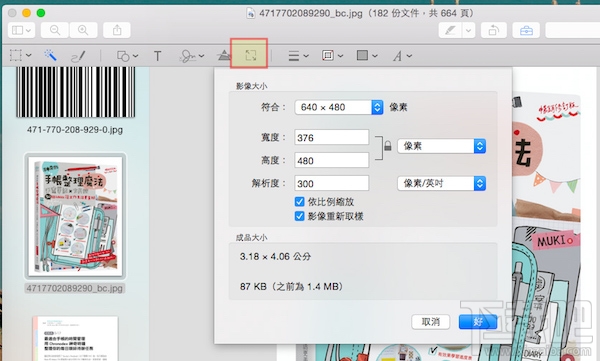Select the text page thumbnail in the sidebar
Viewport: 600px width, 361px height.
[x=75, y=338]
